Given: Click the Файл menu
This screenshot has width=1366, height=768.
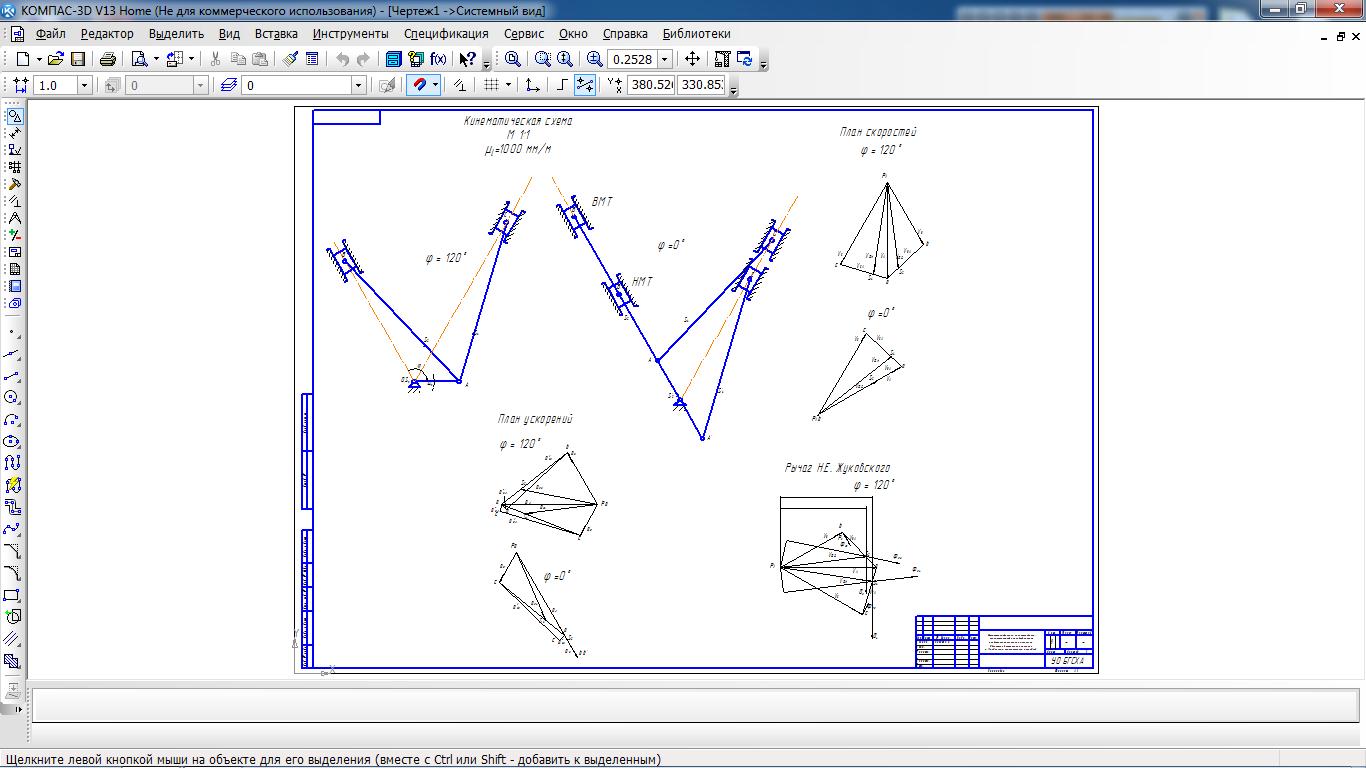Looking at the screenshot, I should 50,33.
